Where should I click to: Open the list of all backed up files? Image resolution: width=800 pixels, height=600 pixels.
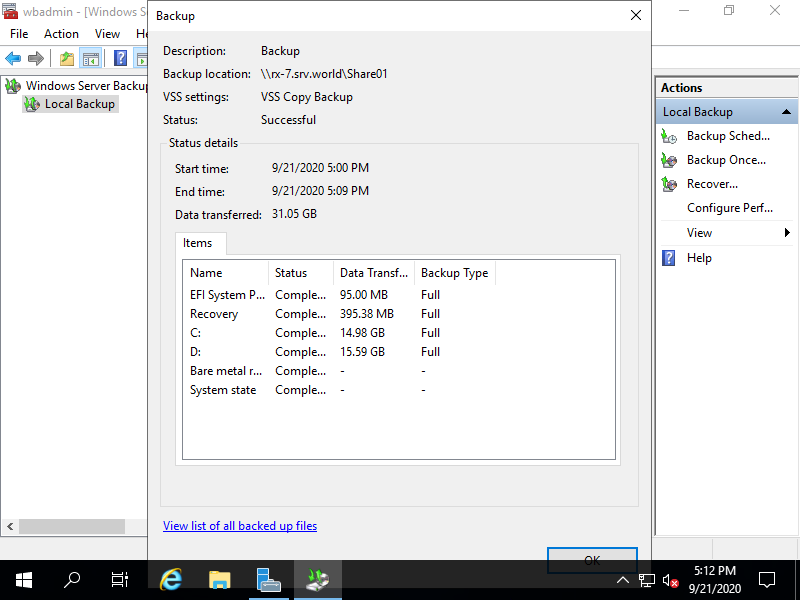point(240,525)
